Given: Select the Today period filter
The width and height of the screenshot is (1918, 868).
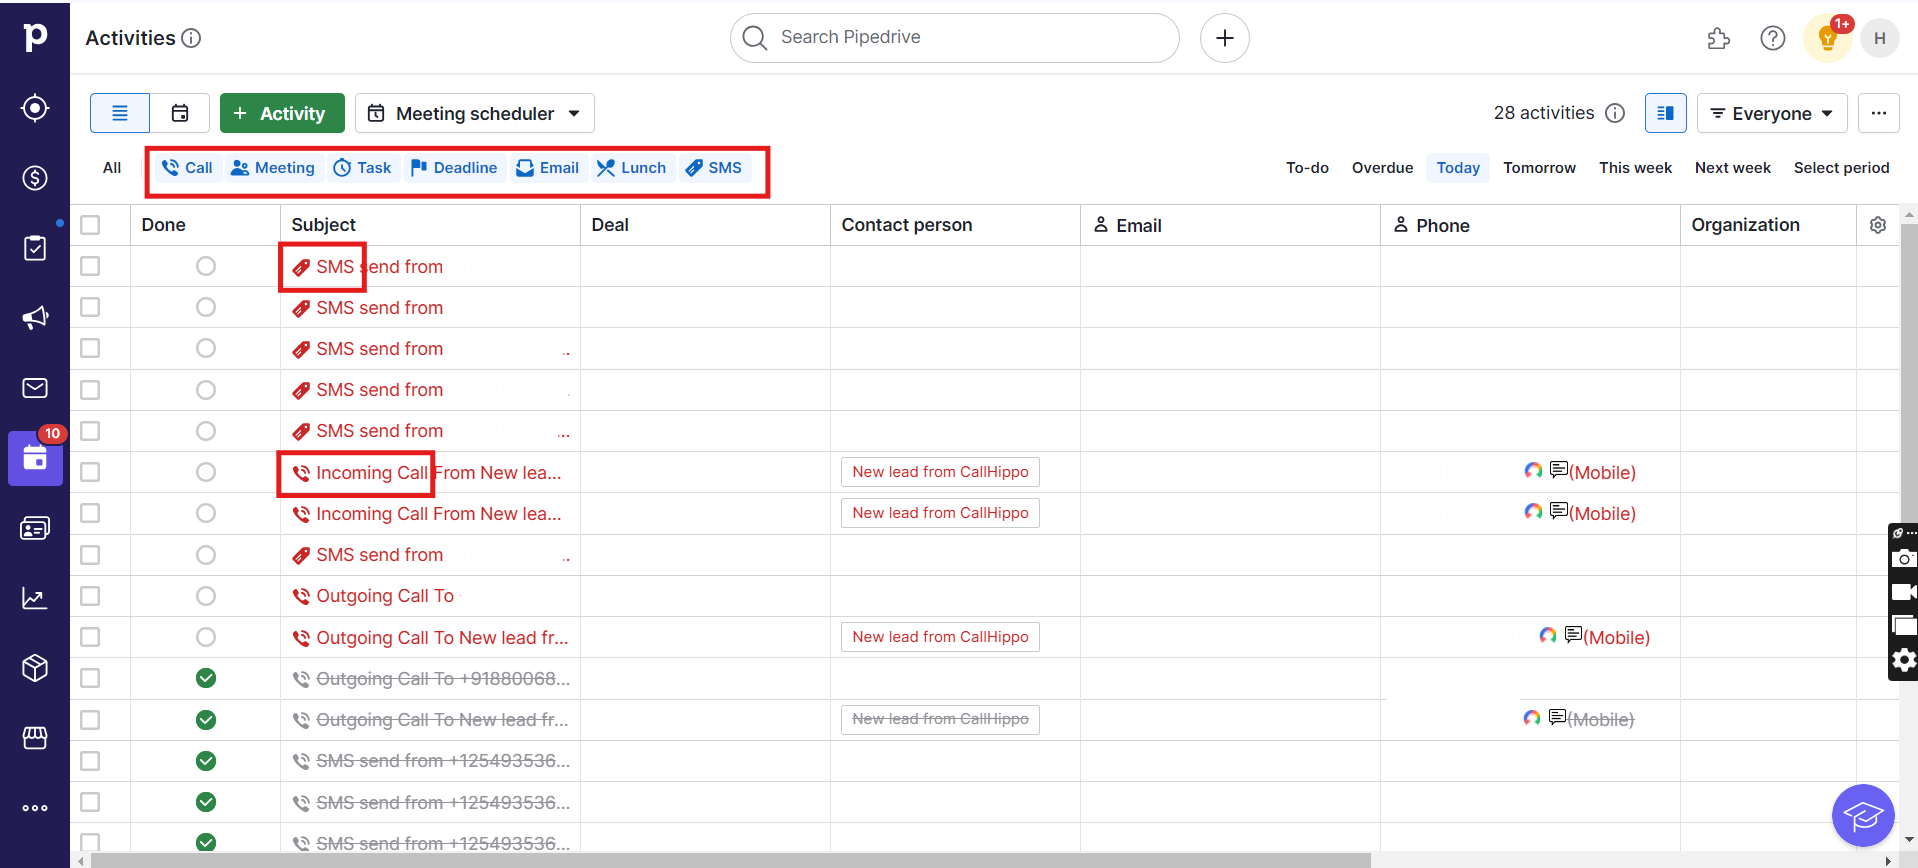Looking at the screenshot, I should 1458,168.
